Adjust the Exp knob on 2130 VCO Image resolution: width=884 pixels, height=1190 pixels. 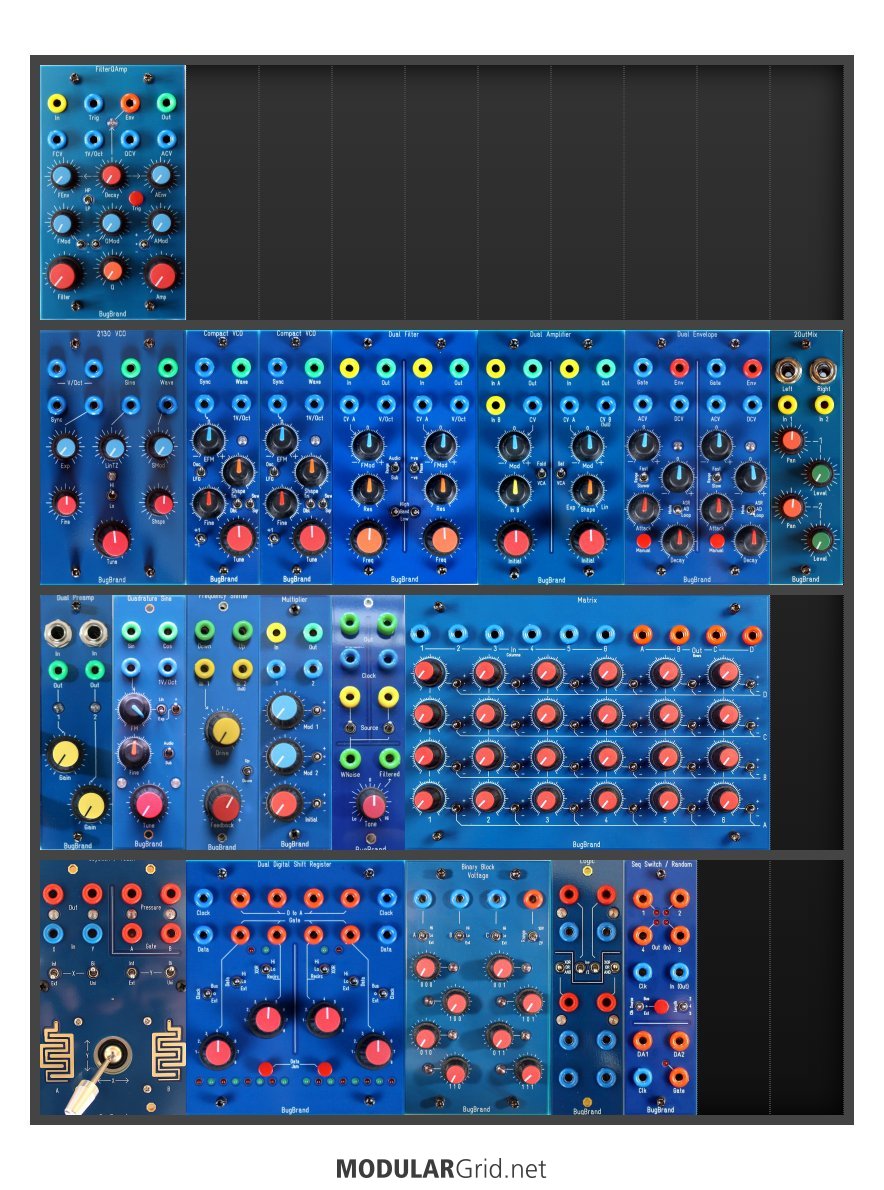tap(65, 446)
